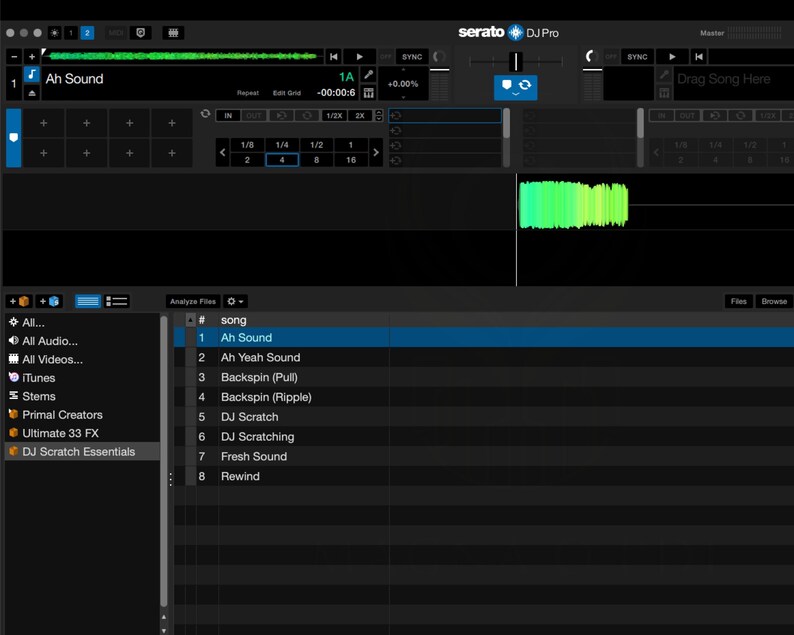794x635 pixels.
Task: Open the gear settings dropdown next to Analyze Files
Action: pos(235,301)
